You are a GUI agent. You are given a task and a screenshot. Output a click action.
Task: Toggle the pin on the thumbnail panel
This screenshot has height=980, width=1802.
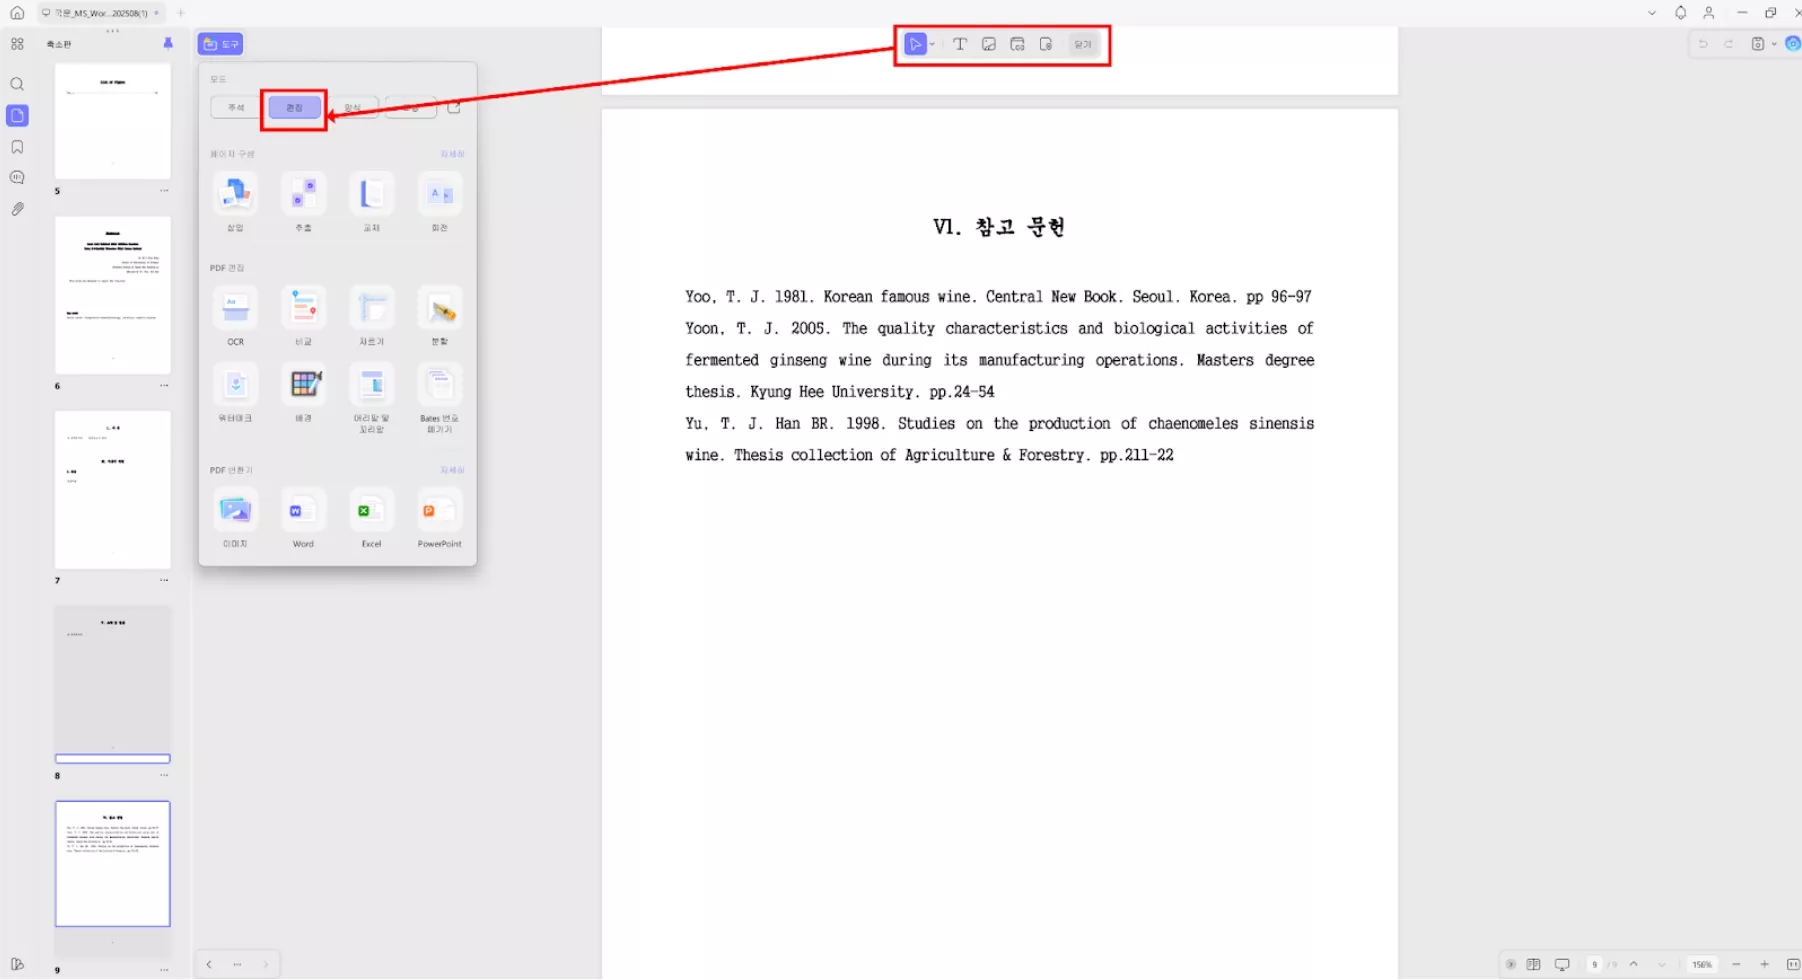(x=168, y=43)
